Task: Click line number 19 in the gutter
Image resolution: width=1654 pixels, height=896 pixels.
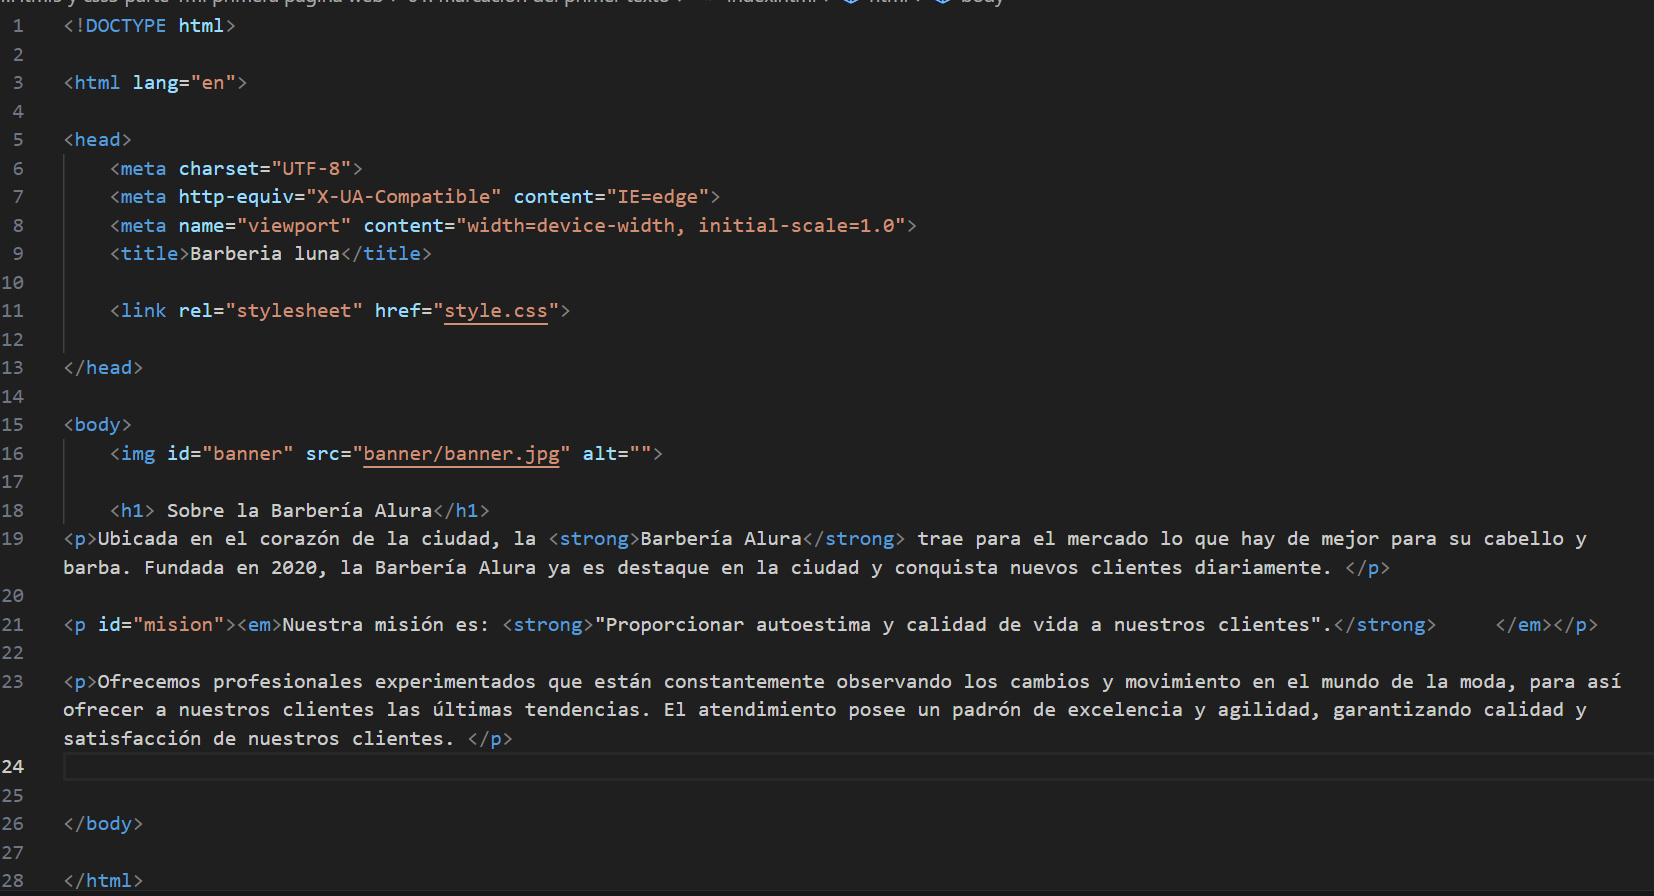Action: (x=12, y=539)
